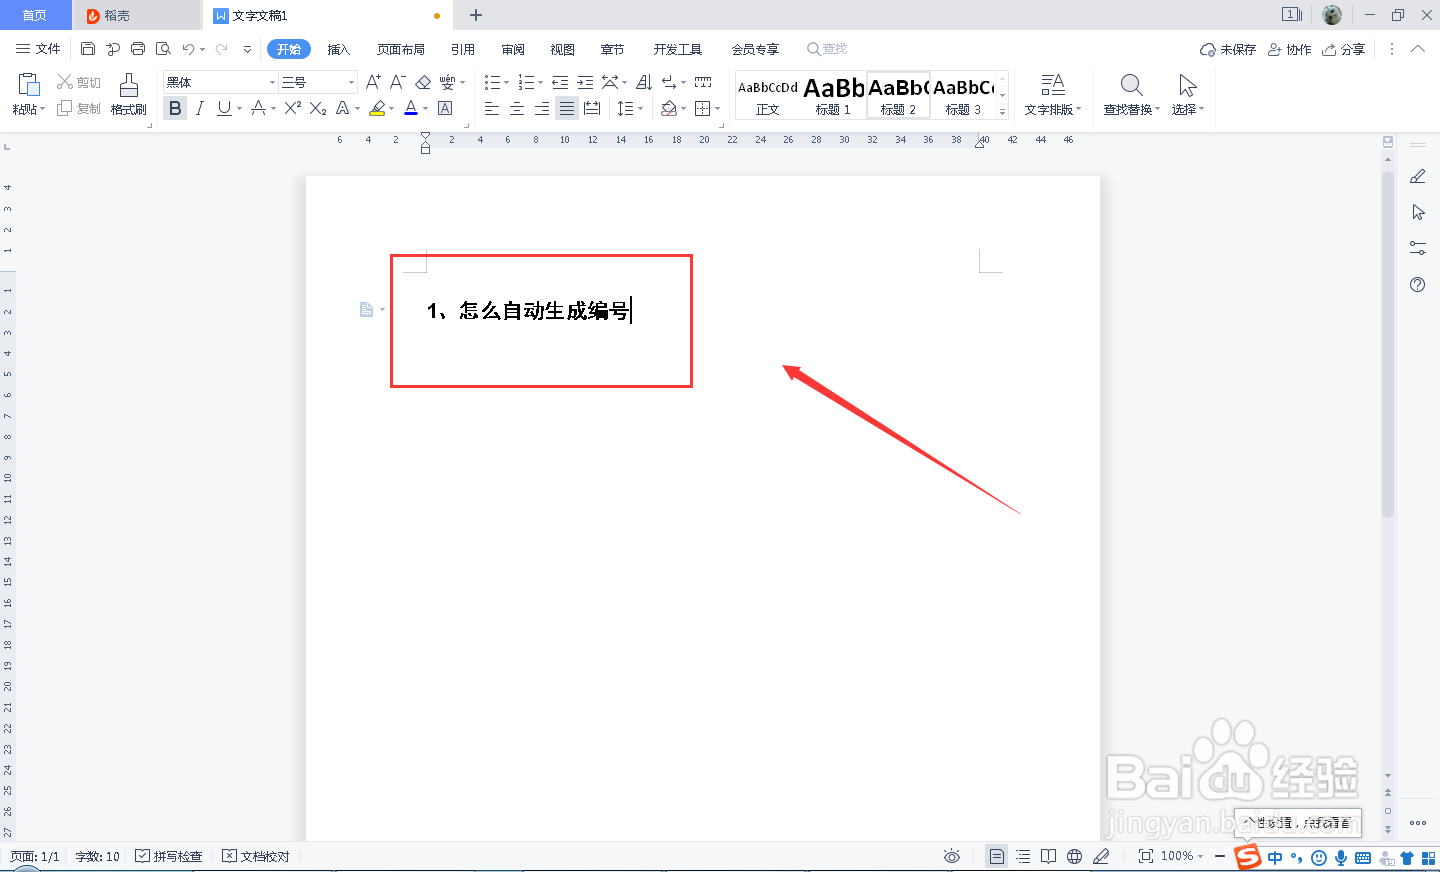This screenshot has width=1440, height=872.
Task: Apply italic formatting to text
Action: pos(198,108)
